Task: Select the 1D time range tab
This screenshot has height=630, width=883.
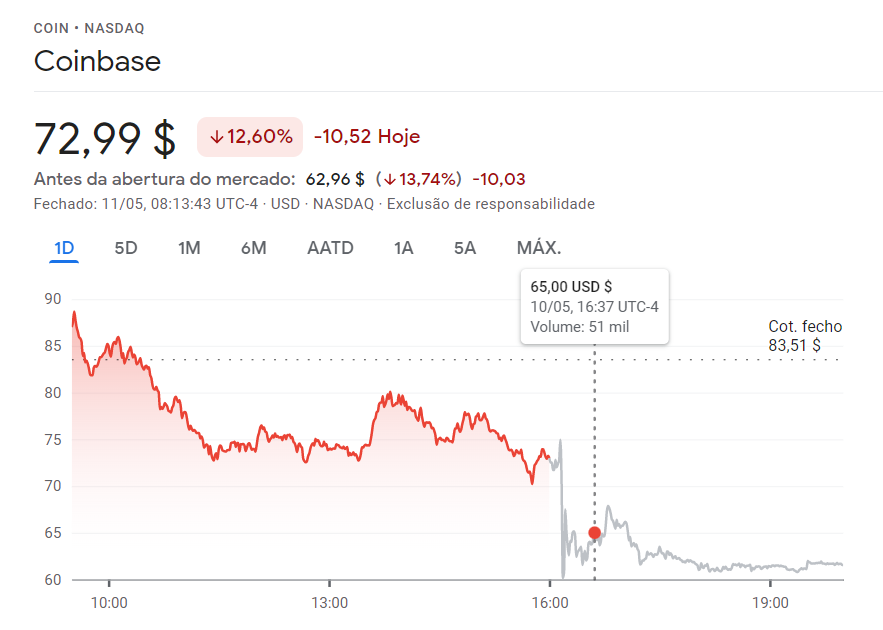Action: (64, 248)
